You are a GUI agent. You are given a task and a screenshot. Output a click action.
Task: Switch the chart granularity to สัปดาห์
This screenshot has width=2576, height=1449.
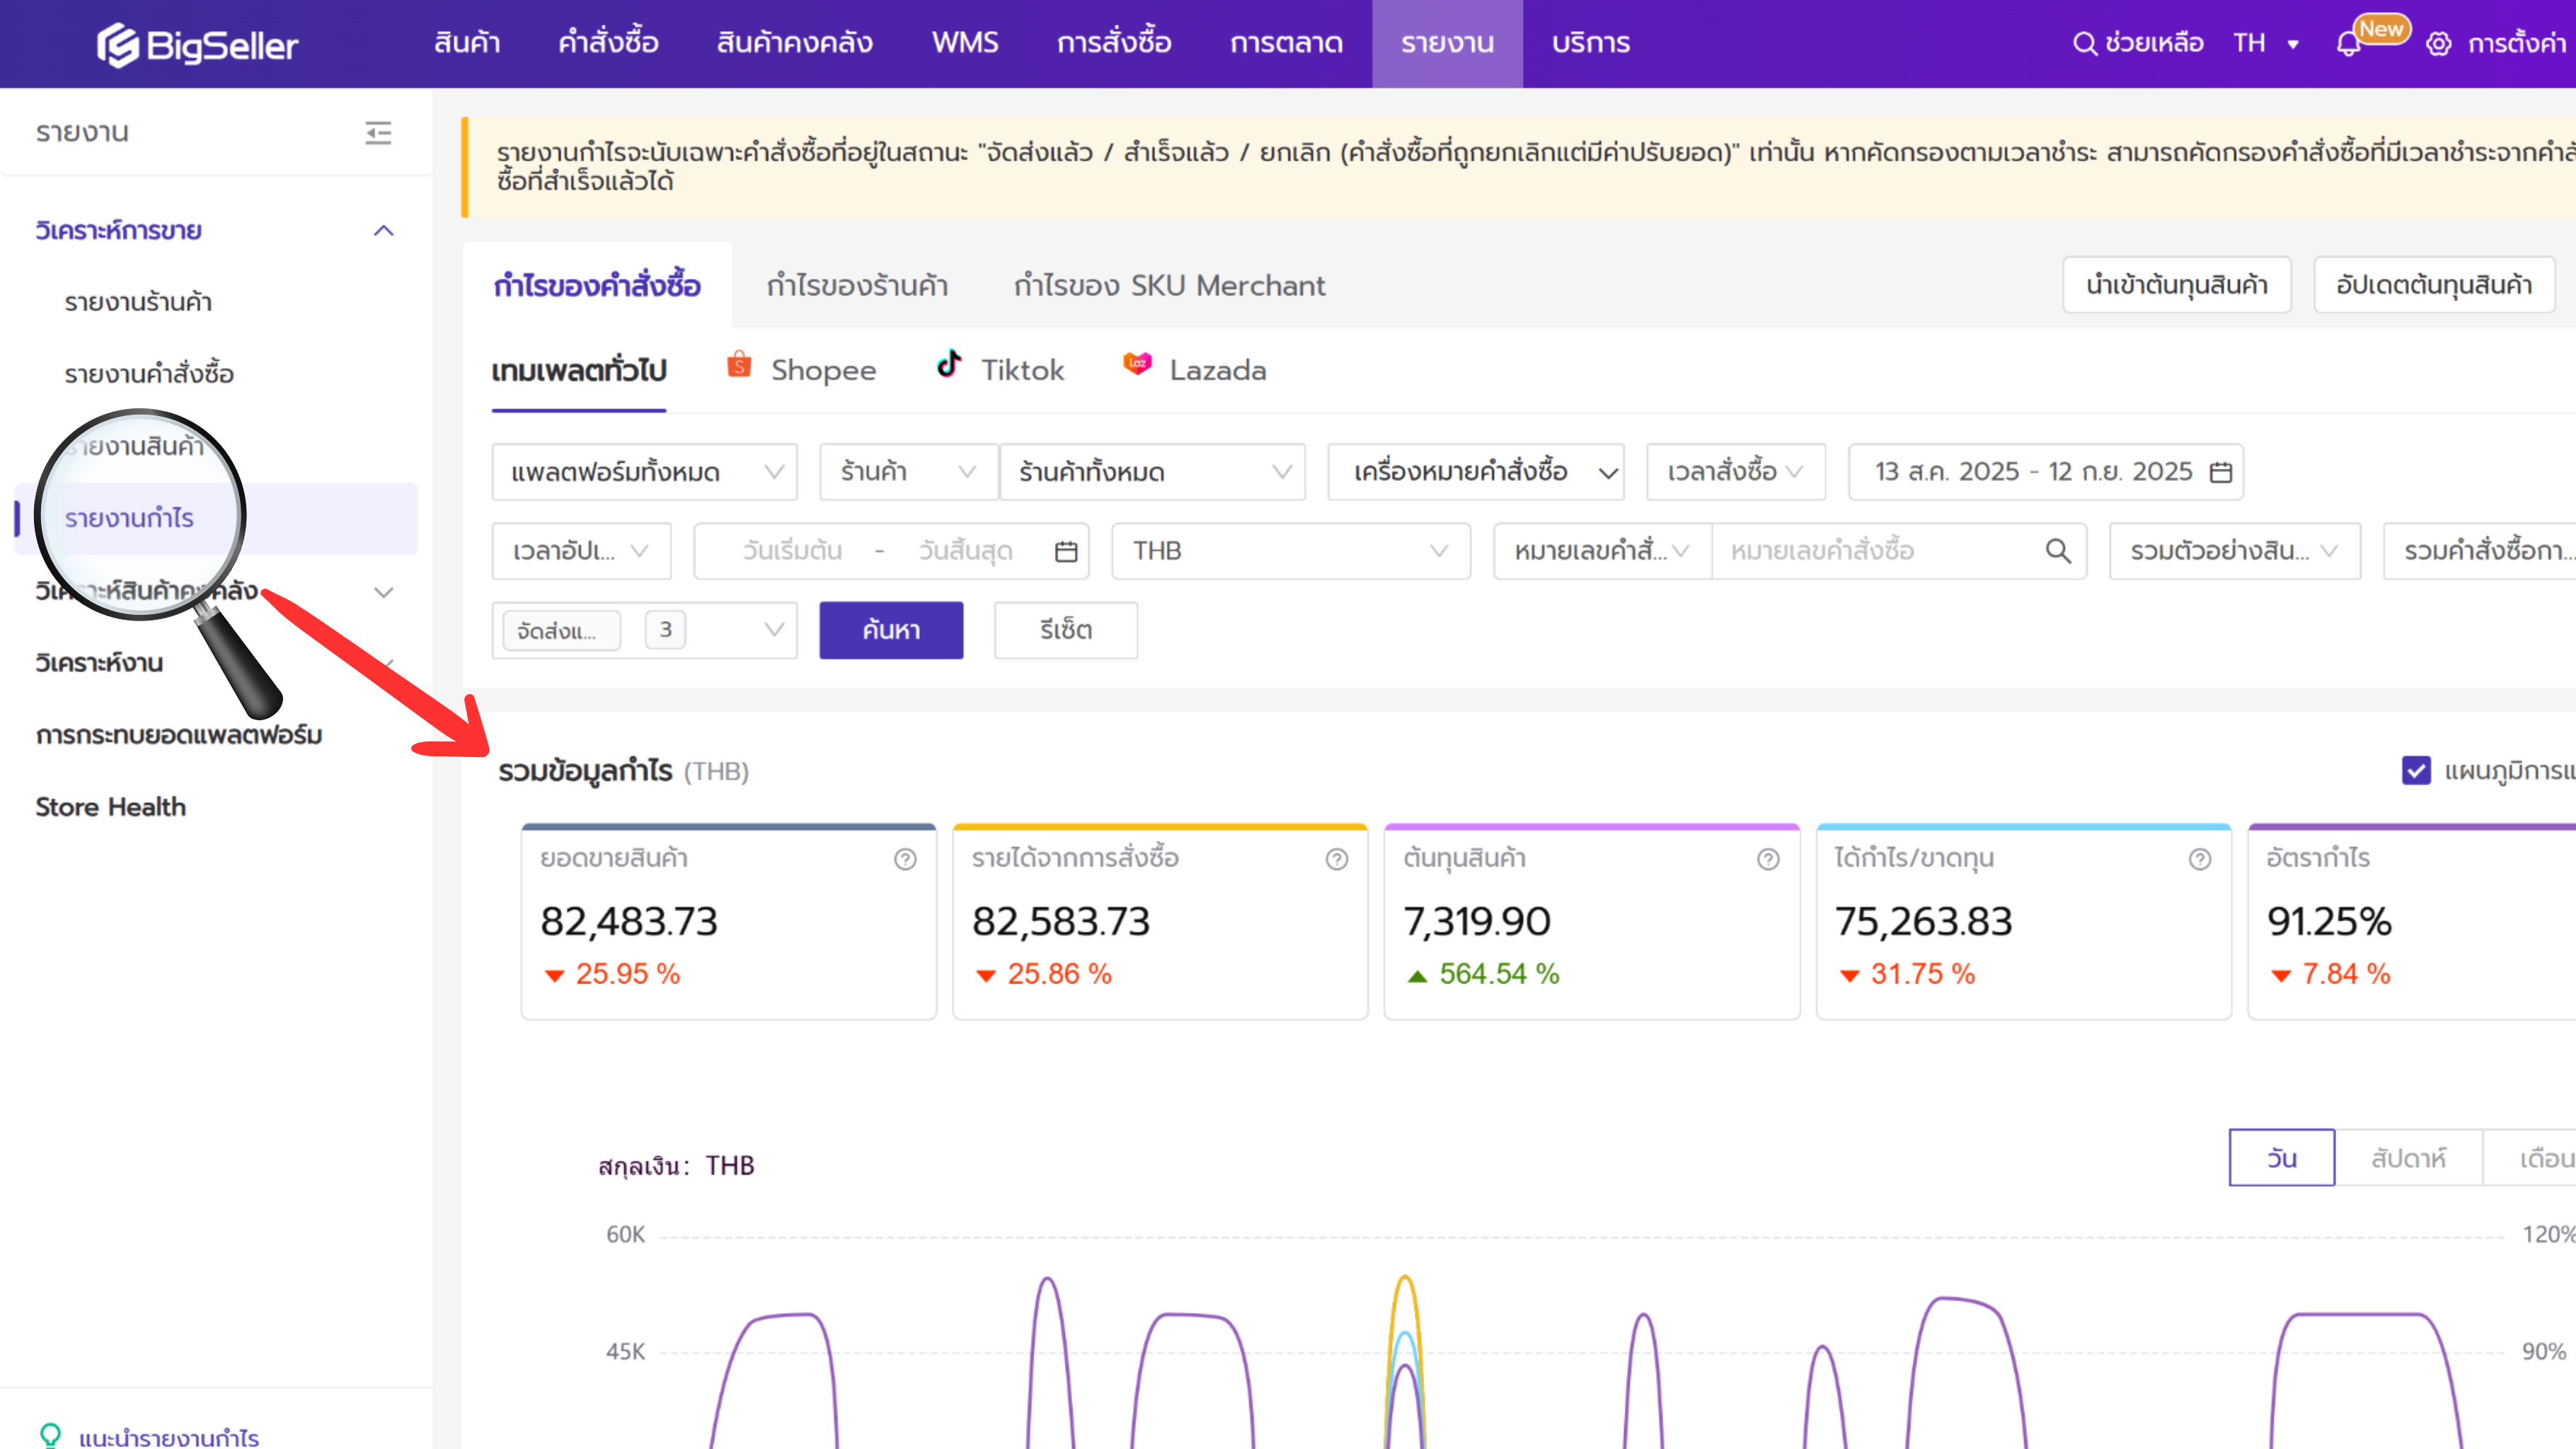coord(2408,1158)
